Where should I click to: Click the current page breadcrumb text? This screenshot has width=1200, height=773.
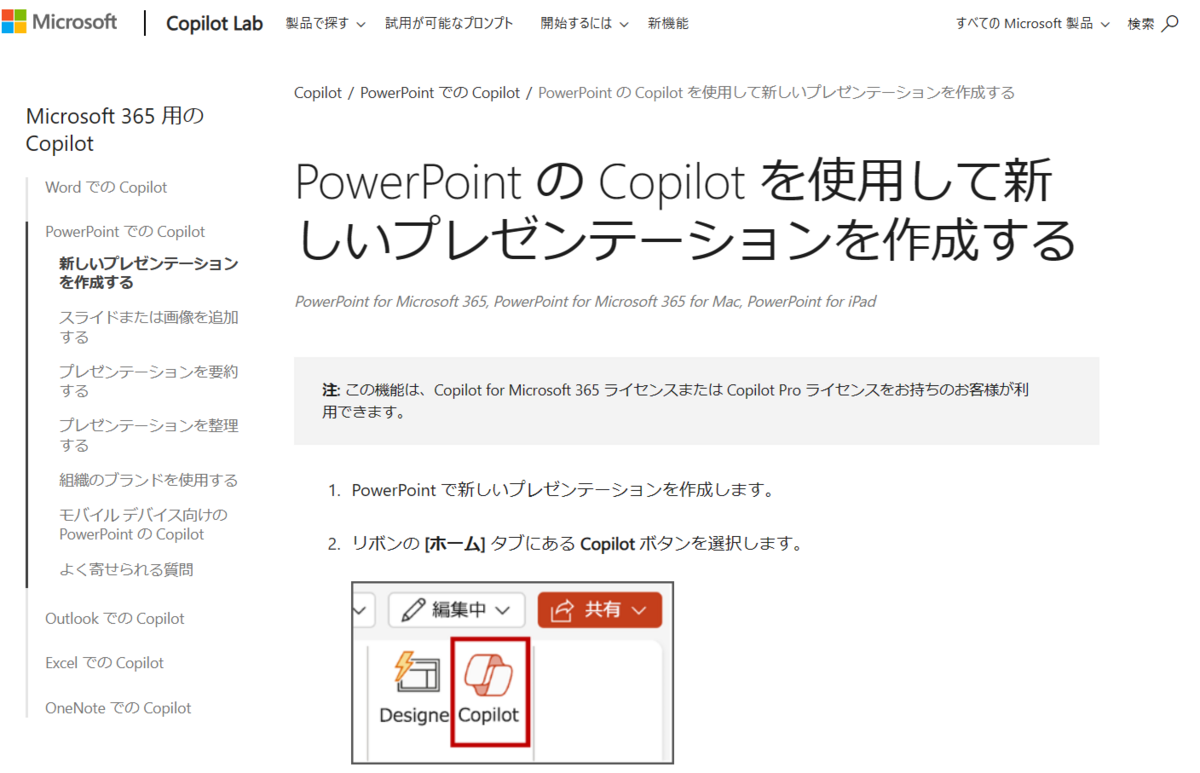tap(776, 93)
